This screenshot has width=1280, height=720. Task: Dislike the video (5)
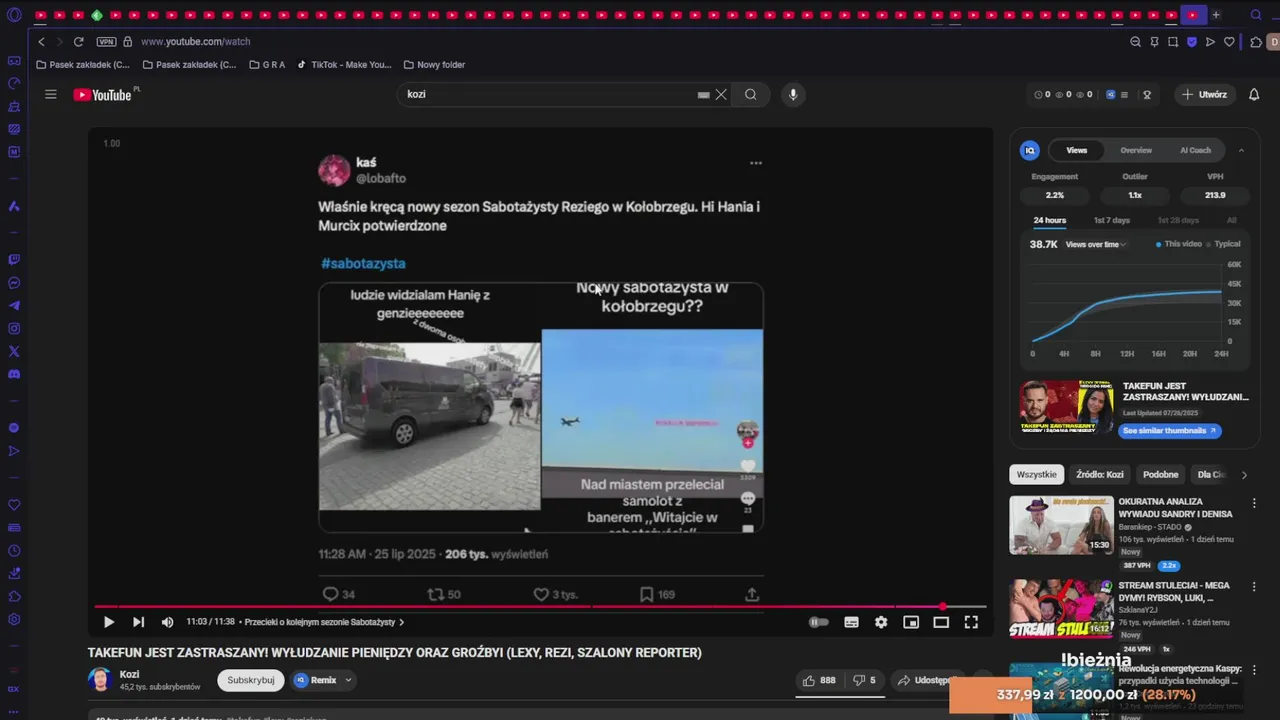pos(864,680)
